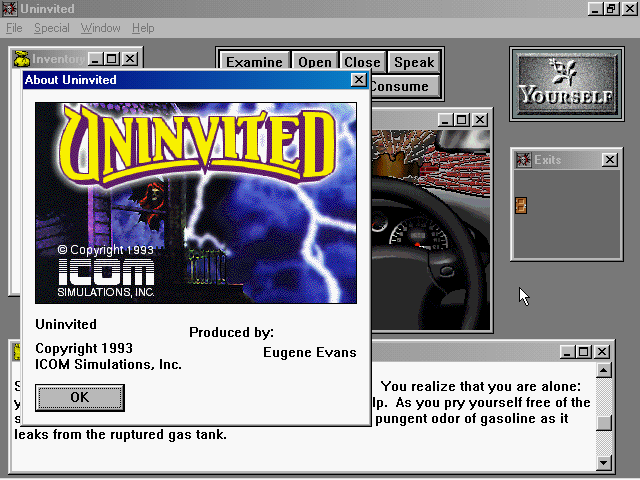Screen dimensions: 640x480
Task: Minimize the text narration window
Action: click(x=567, y=352)
